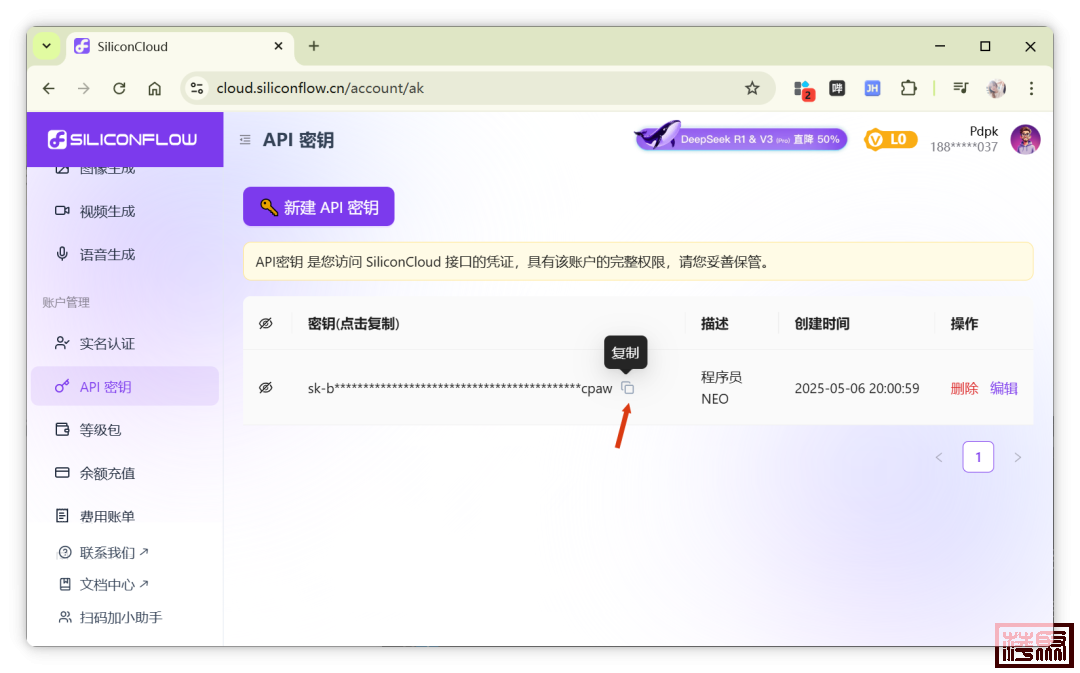Viewport: 1080px width, 673px height.
Task: Click the SiliconFlow logo
Action: 123,140
